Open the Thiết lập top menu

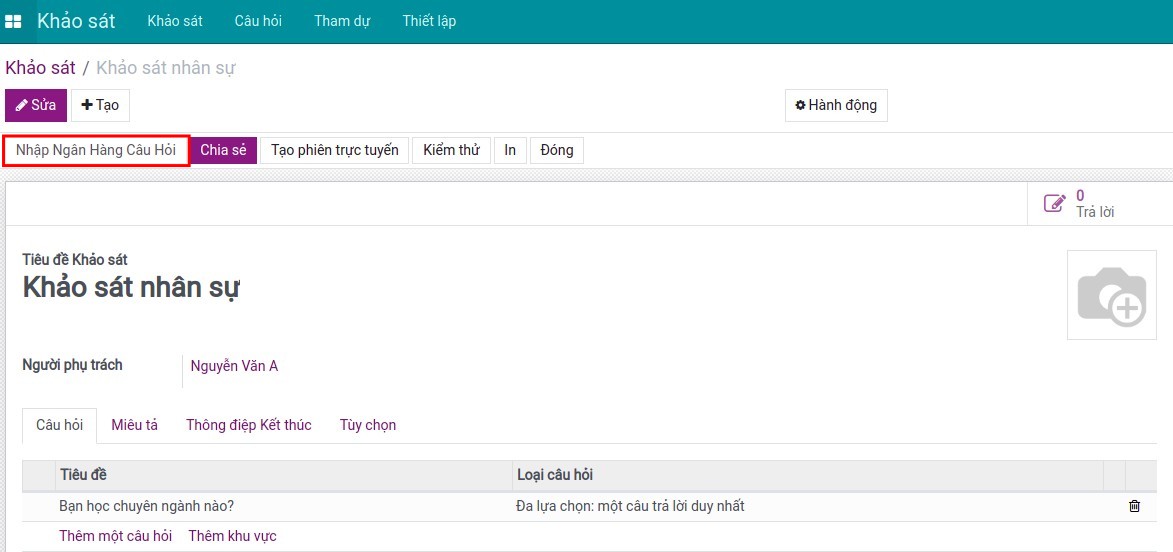pos(429,21)
